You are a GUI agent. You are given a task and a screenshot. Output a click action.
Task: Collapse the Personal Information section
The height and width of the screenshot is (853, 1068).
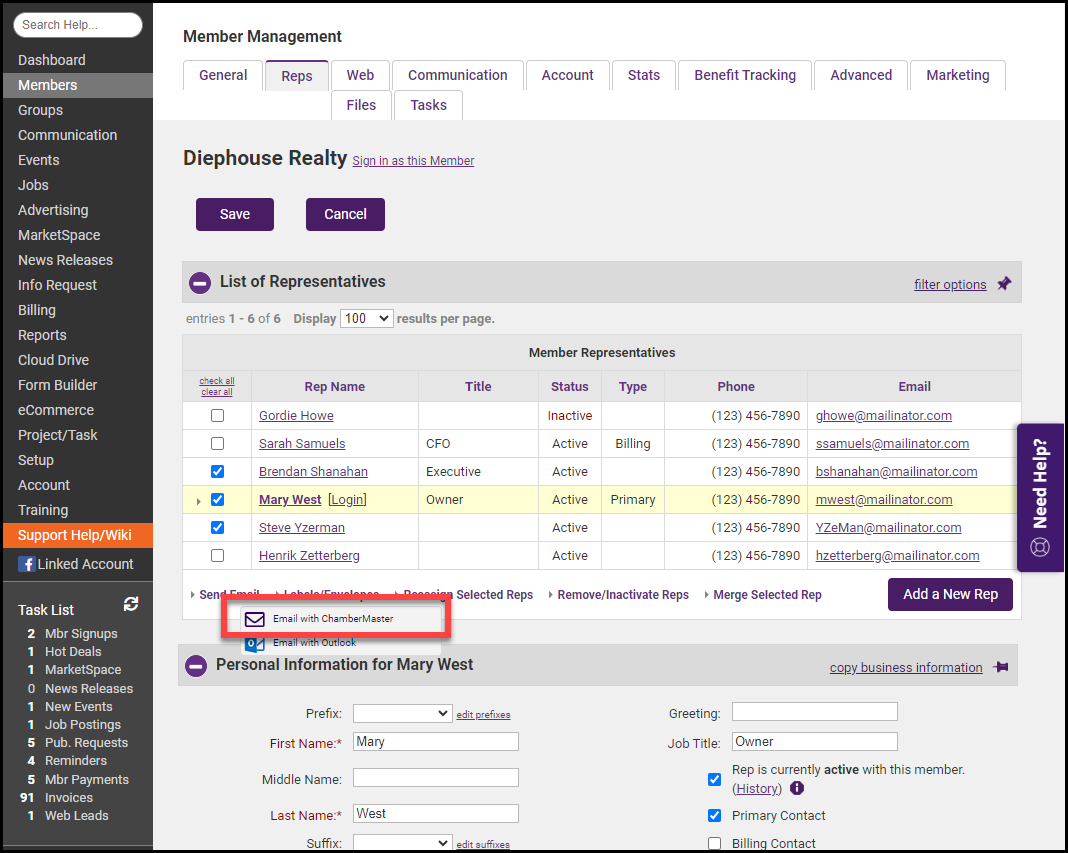[200, 665]
